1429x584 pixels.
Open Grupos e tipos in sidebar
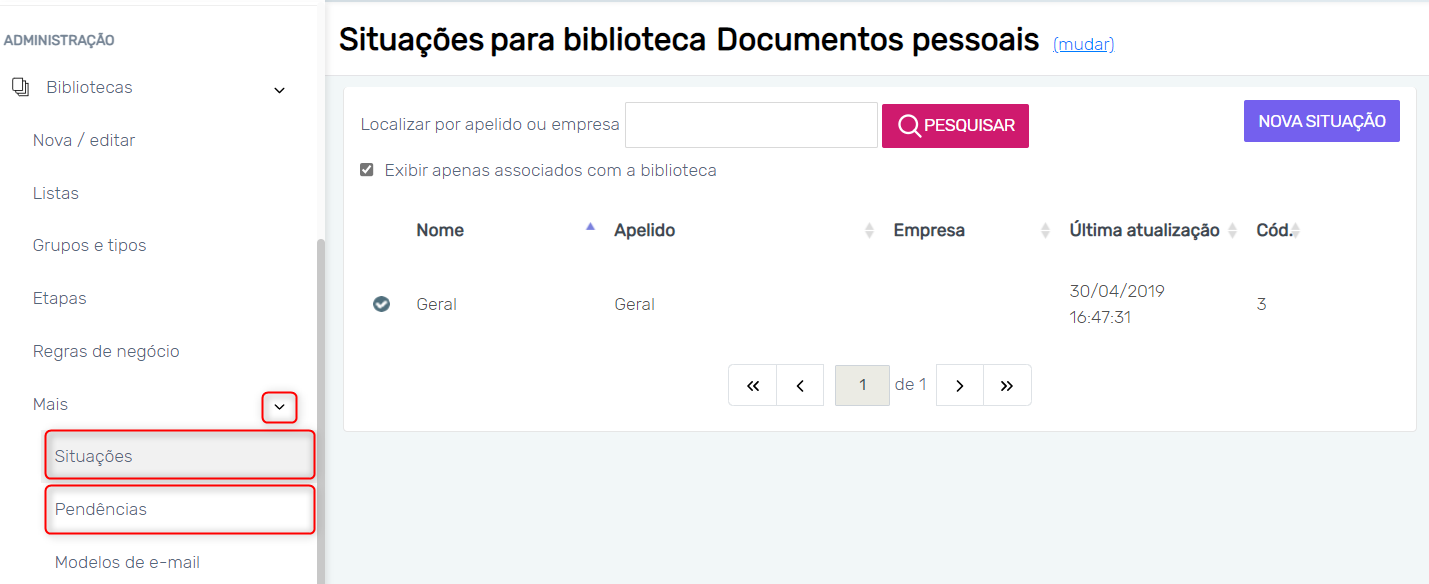point(90,245)
